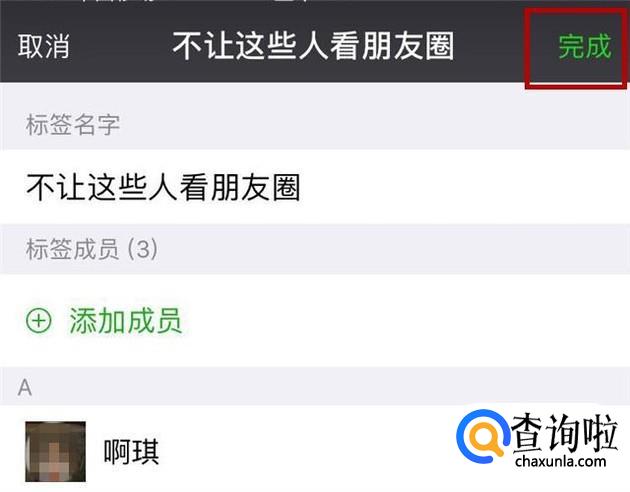This screenshot has height=492, width=630.
Task: Place cursor after 圈 in tag name field
Action: click(302, 187)
